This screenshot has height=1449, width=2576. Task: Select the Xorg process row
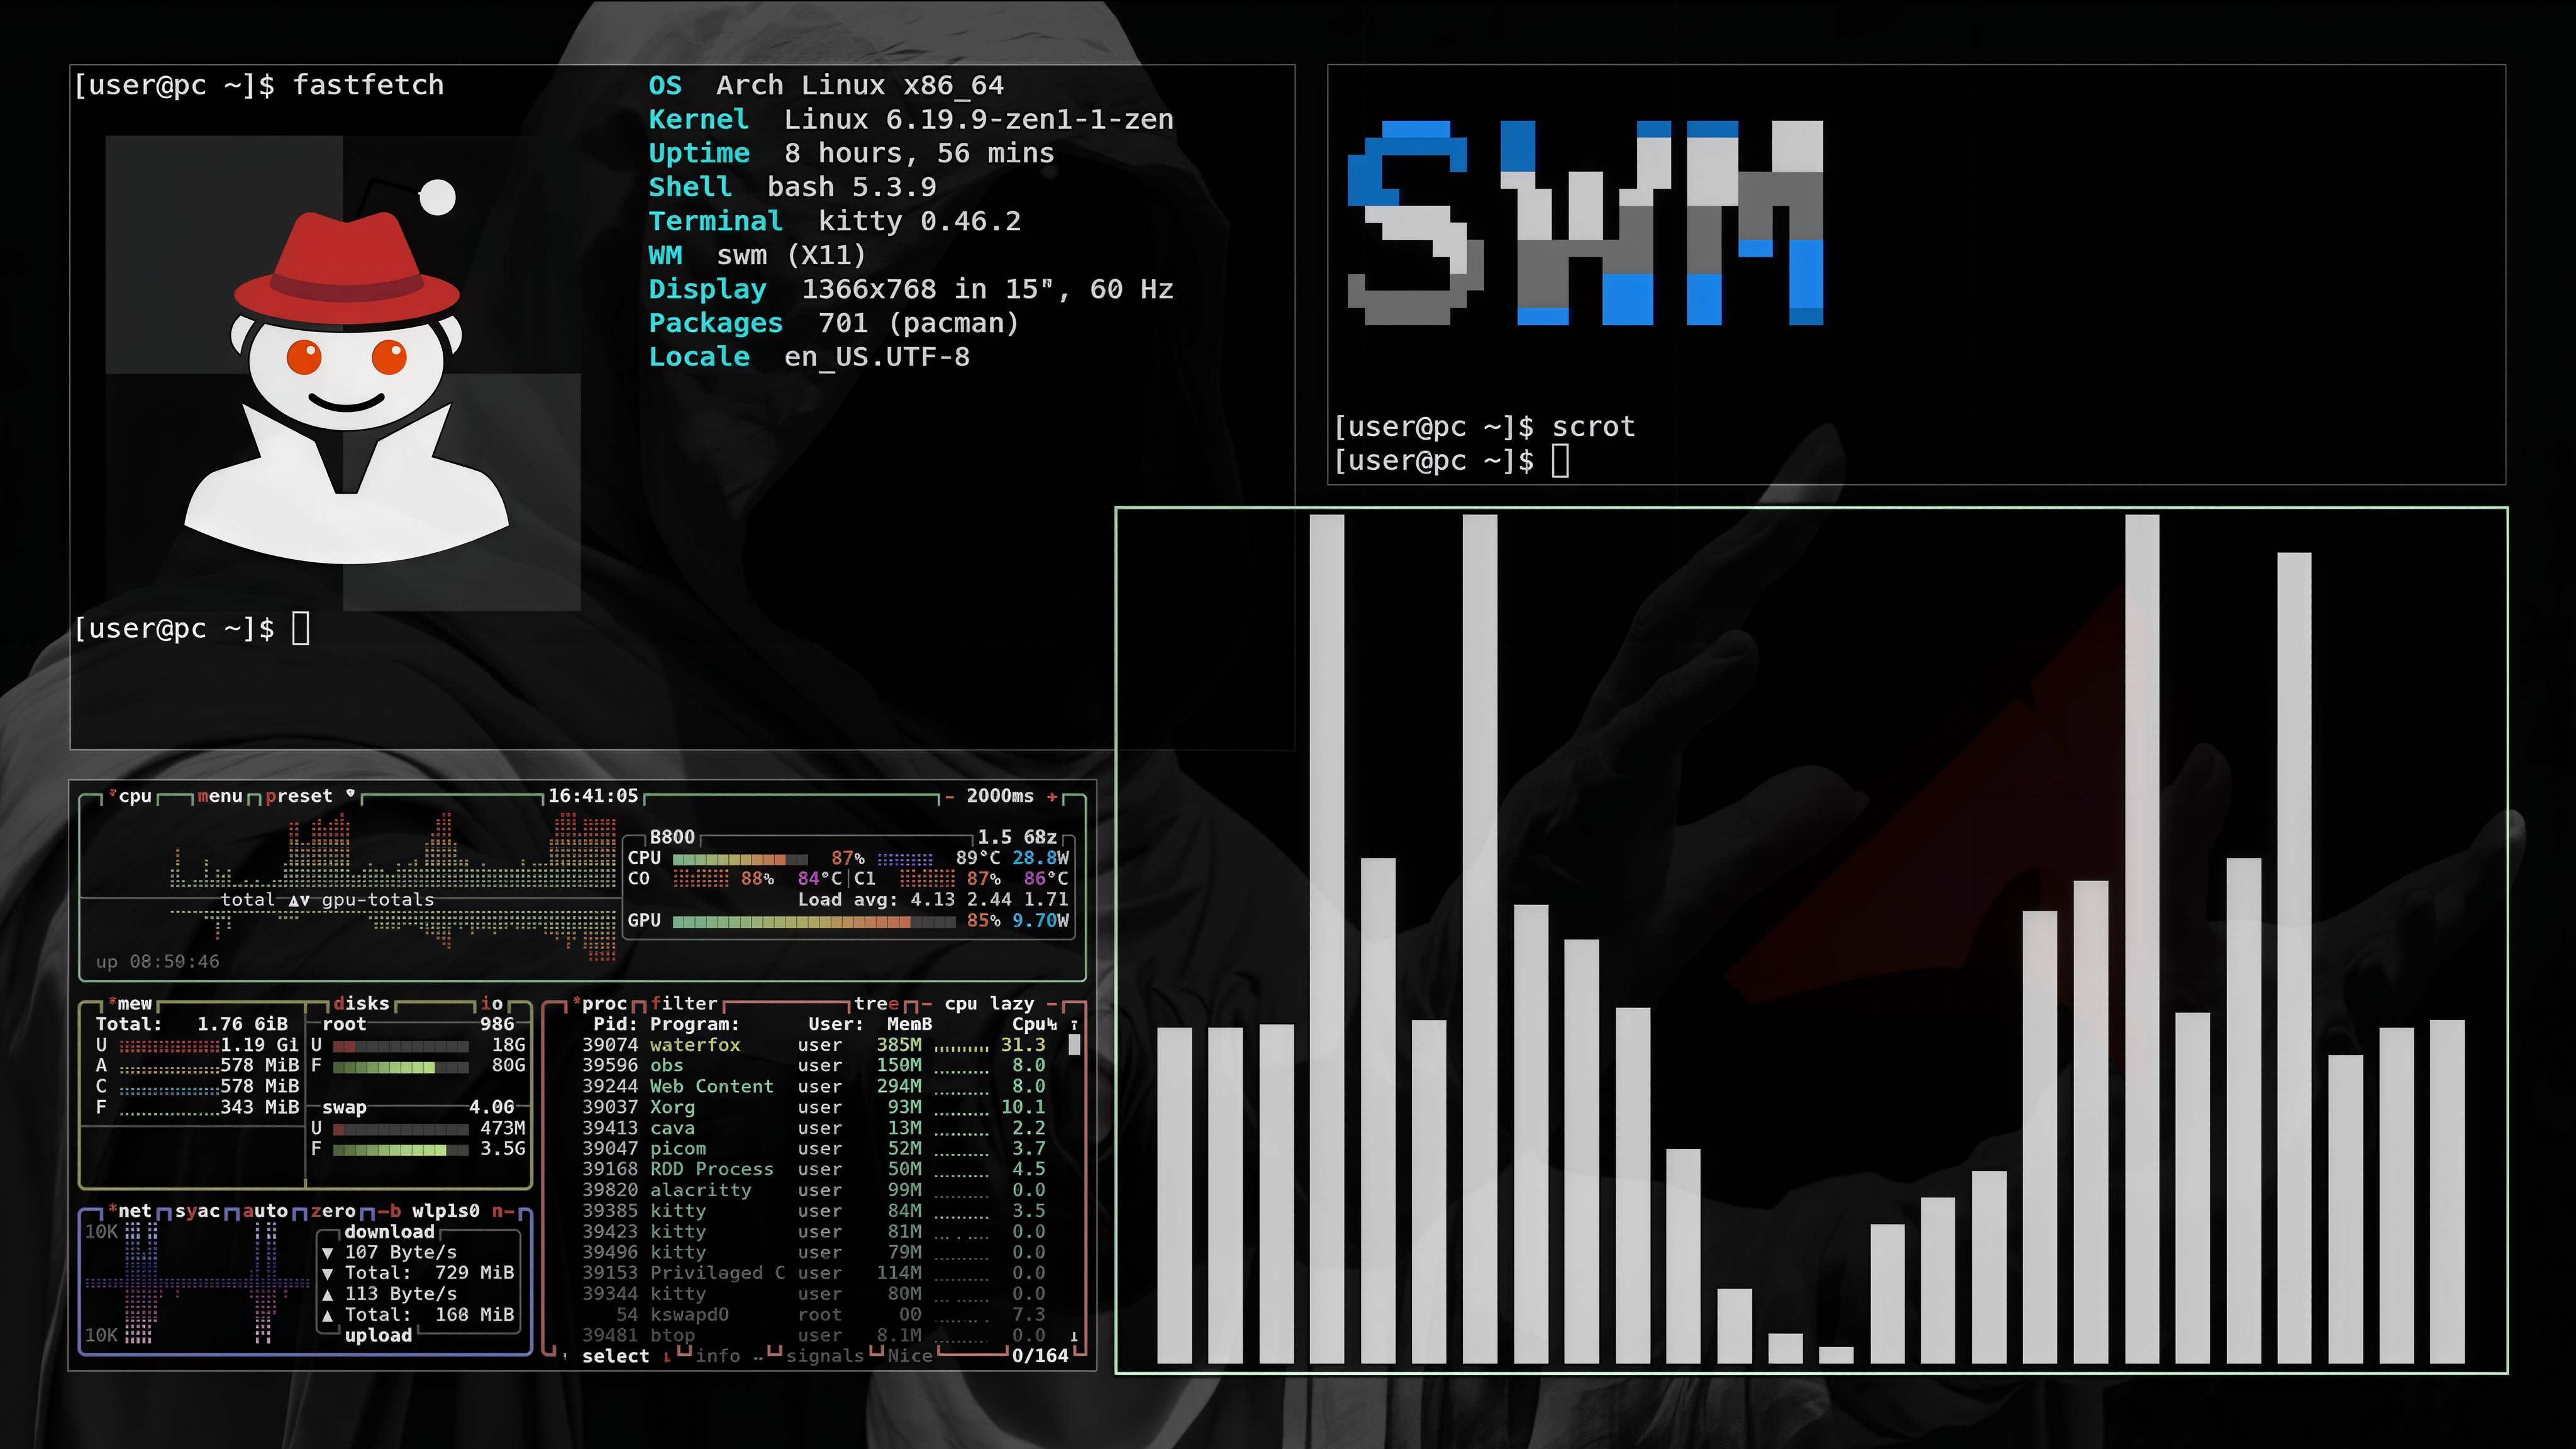(x=672, y=1107)
